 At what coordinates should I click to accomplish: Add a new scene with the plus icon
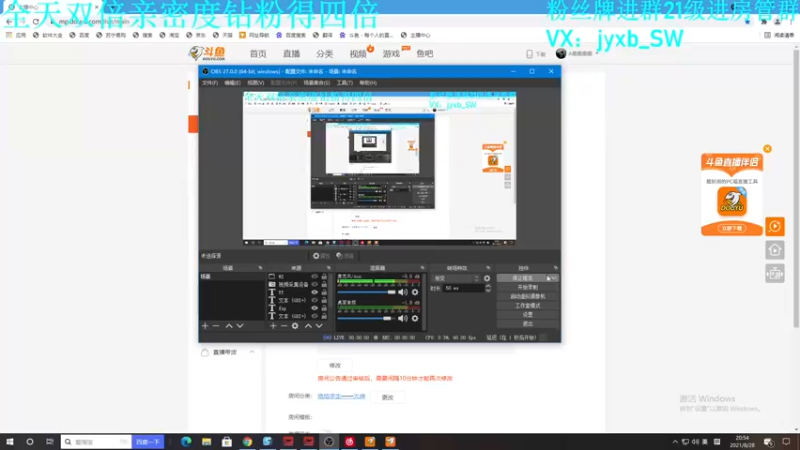click(205, 326)
